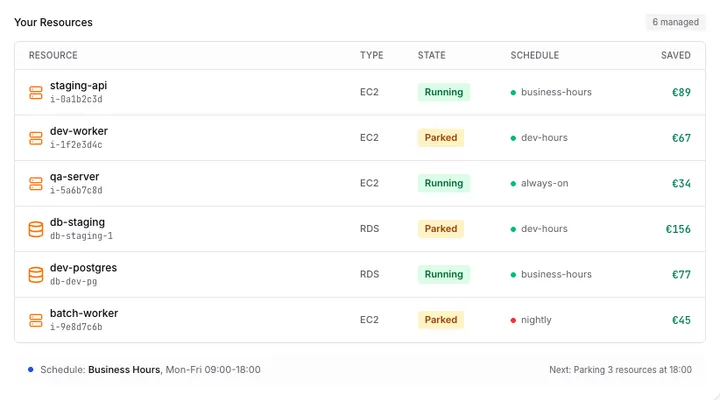Viewport: 720px width, 400px height.
Task: Click the EC2 type for batch-worker
Action: tap(369, 320)
